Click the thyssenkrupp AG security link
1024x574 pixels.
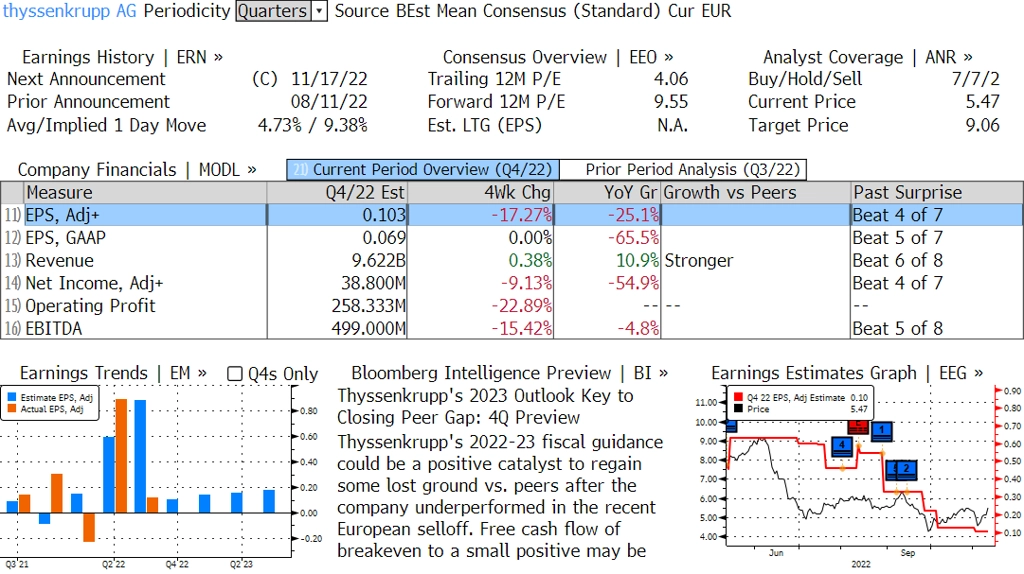pyautogui.click(x=69, y=11)
